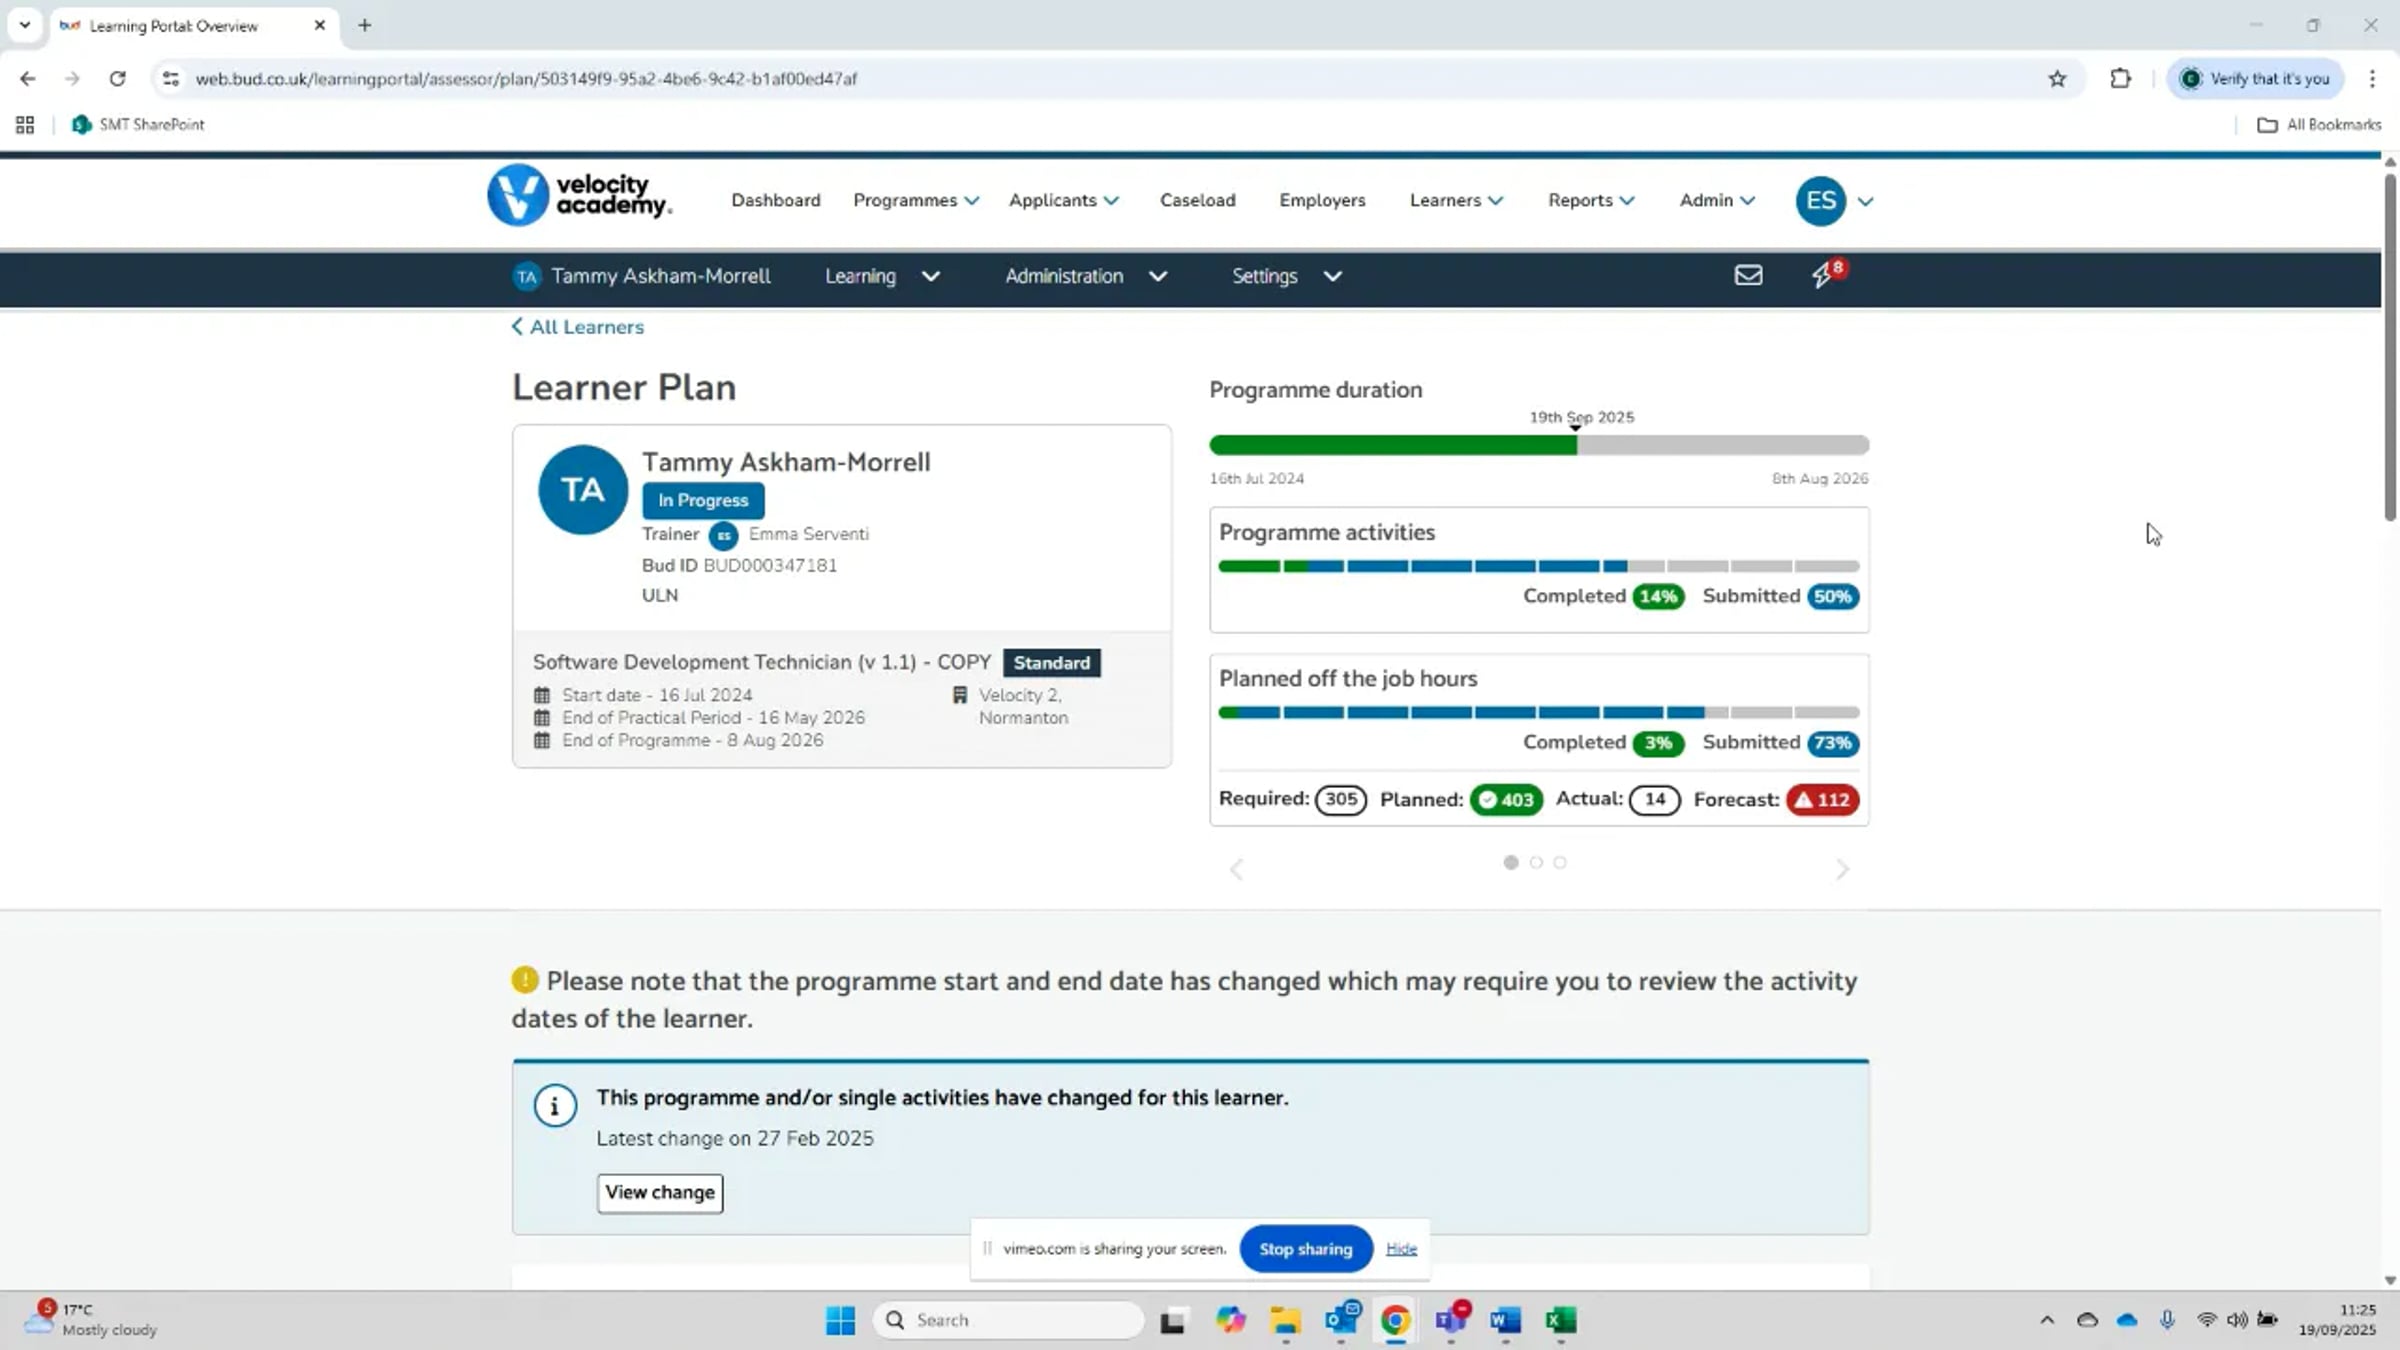Open the Chrome three-dot menu

click(x=2372, y=79)
